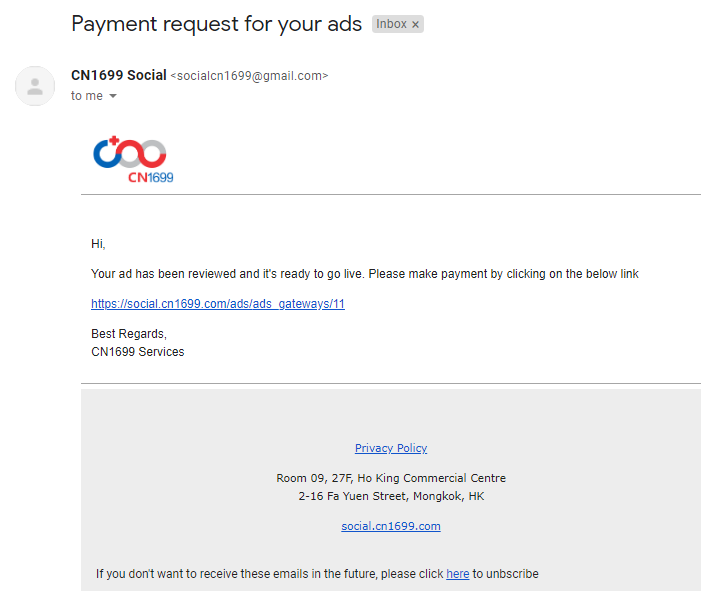Open the ads_gateways/11 payment link
Screen dimensions: 722x605
click(218, 304)
